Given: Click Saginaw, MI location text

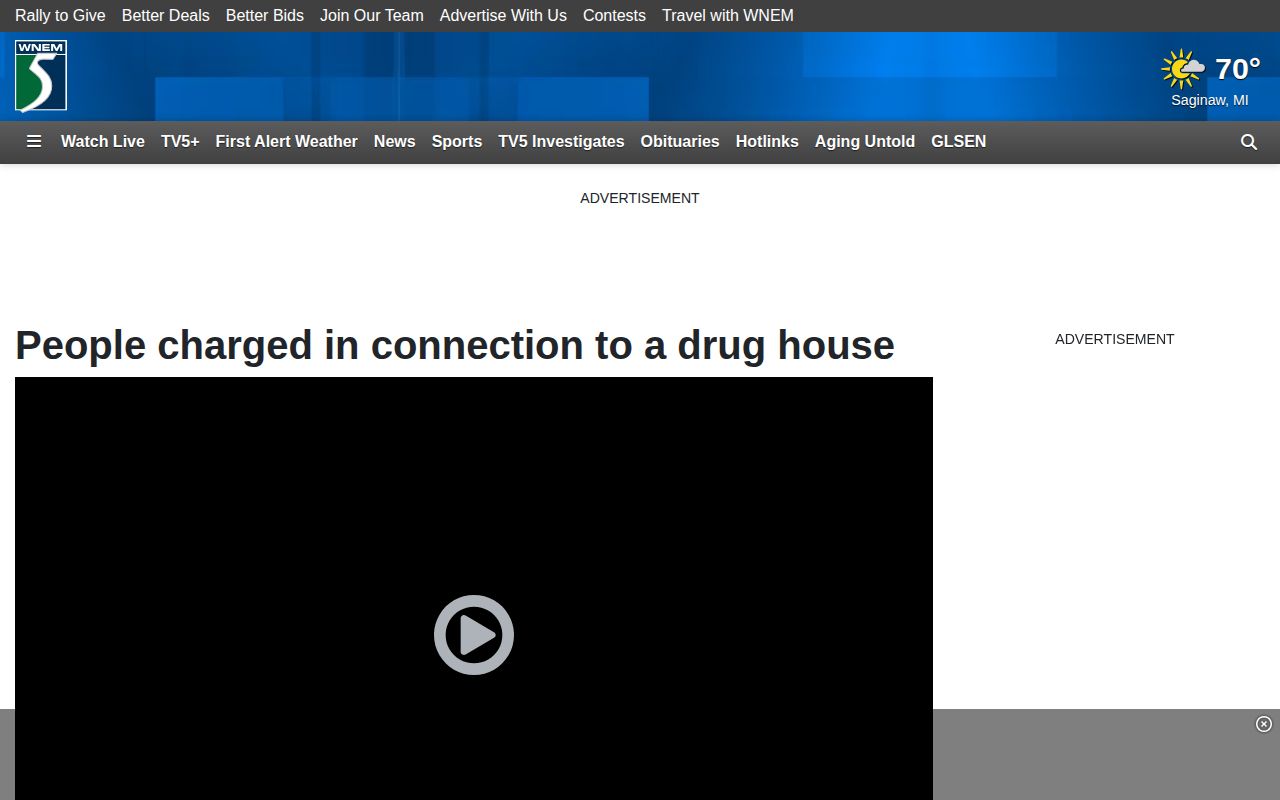Looking at the screenshot, I should pyautogui.click(x=1210, y=100).
